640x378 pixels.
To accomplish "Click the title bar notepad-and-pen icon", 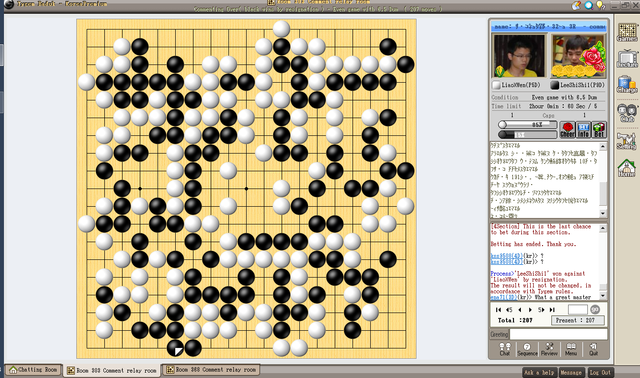I will [576, 5].
